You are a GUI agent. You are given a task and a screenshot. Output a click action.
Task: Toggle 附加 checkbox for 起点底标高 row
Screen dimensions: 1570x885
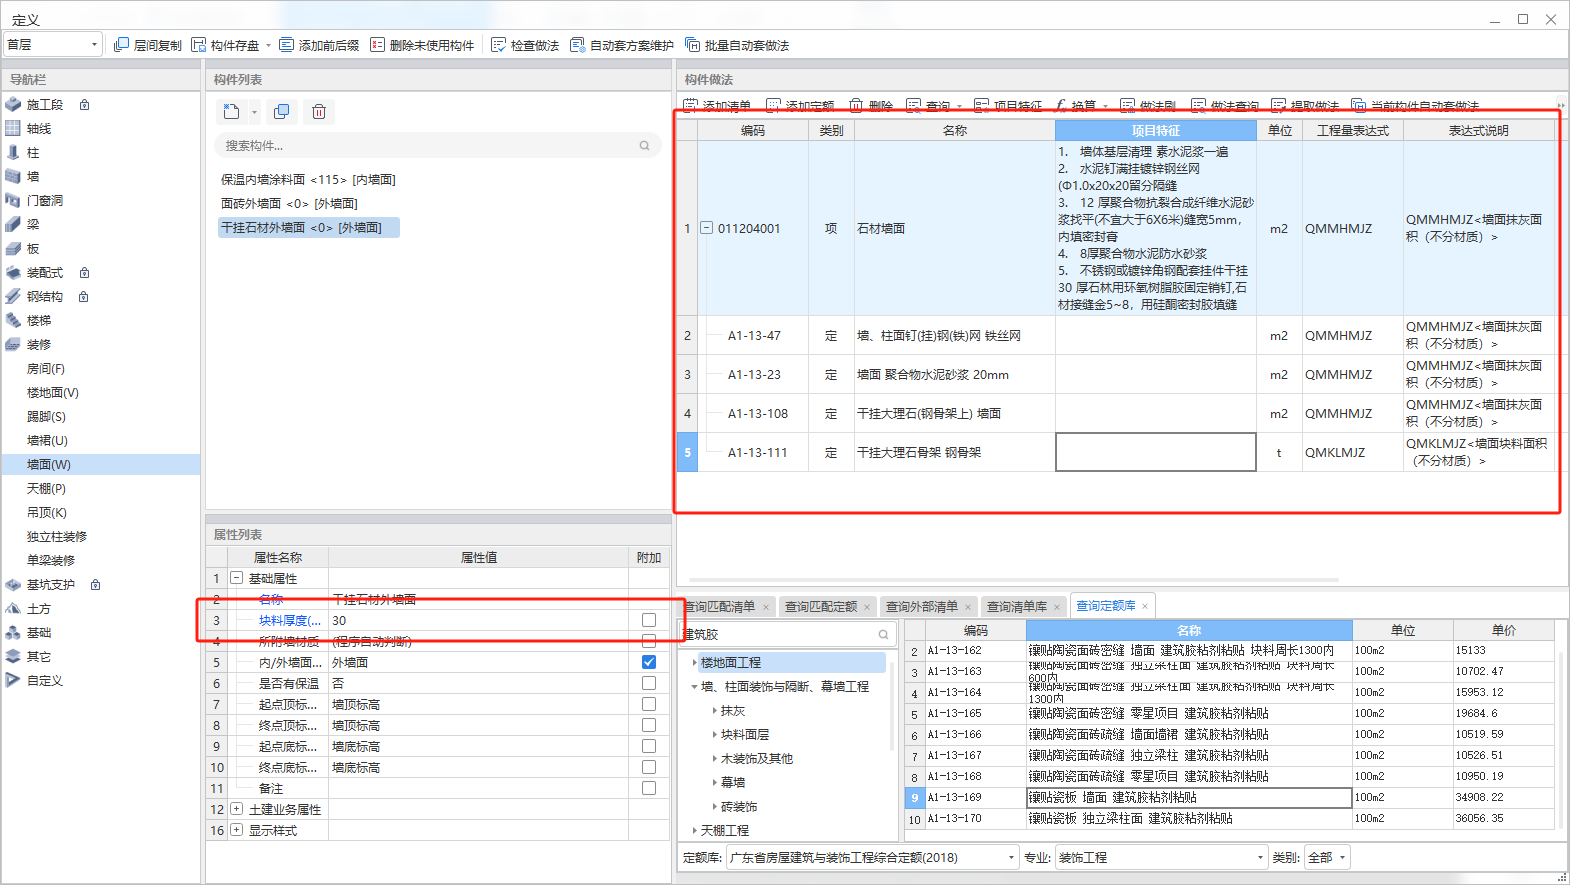pos(649,746)
